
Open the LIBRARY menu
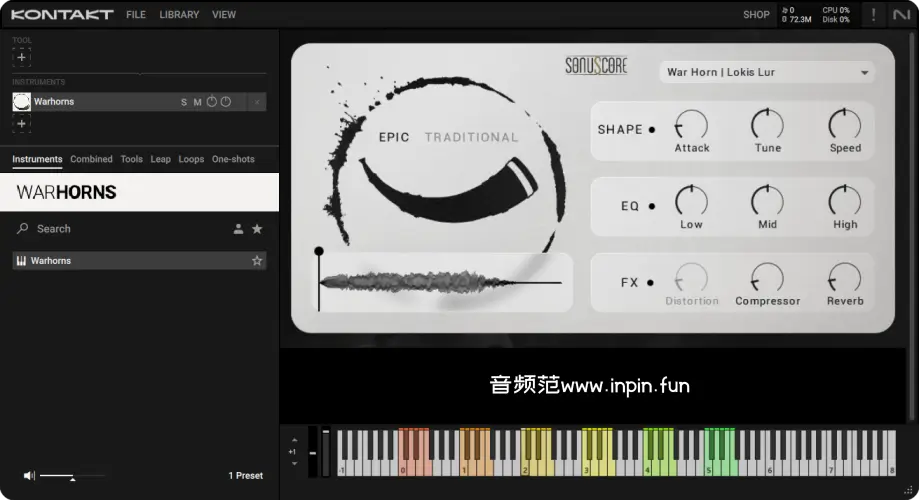[179, 15]
